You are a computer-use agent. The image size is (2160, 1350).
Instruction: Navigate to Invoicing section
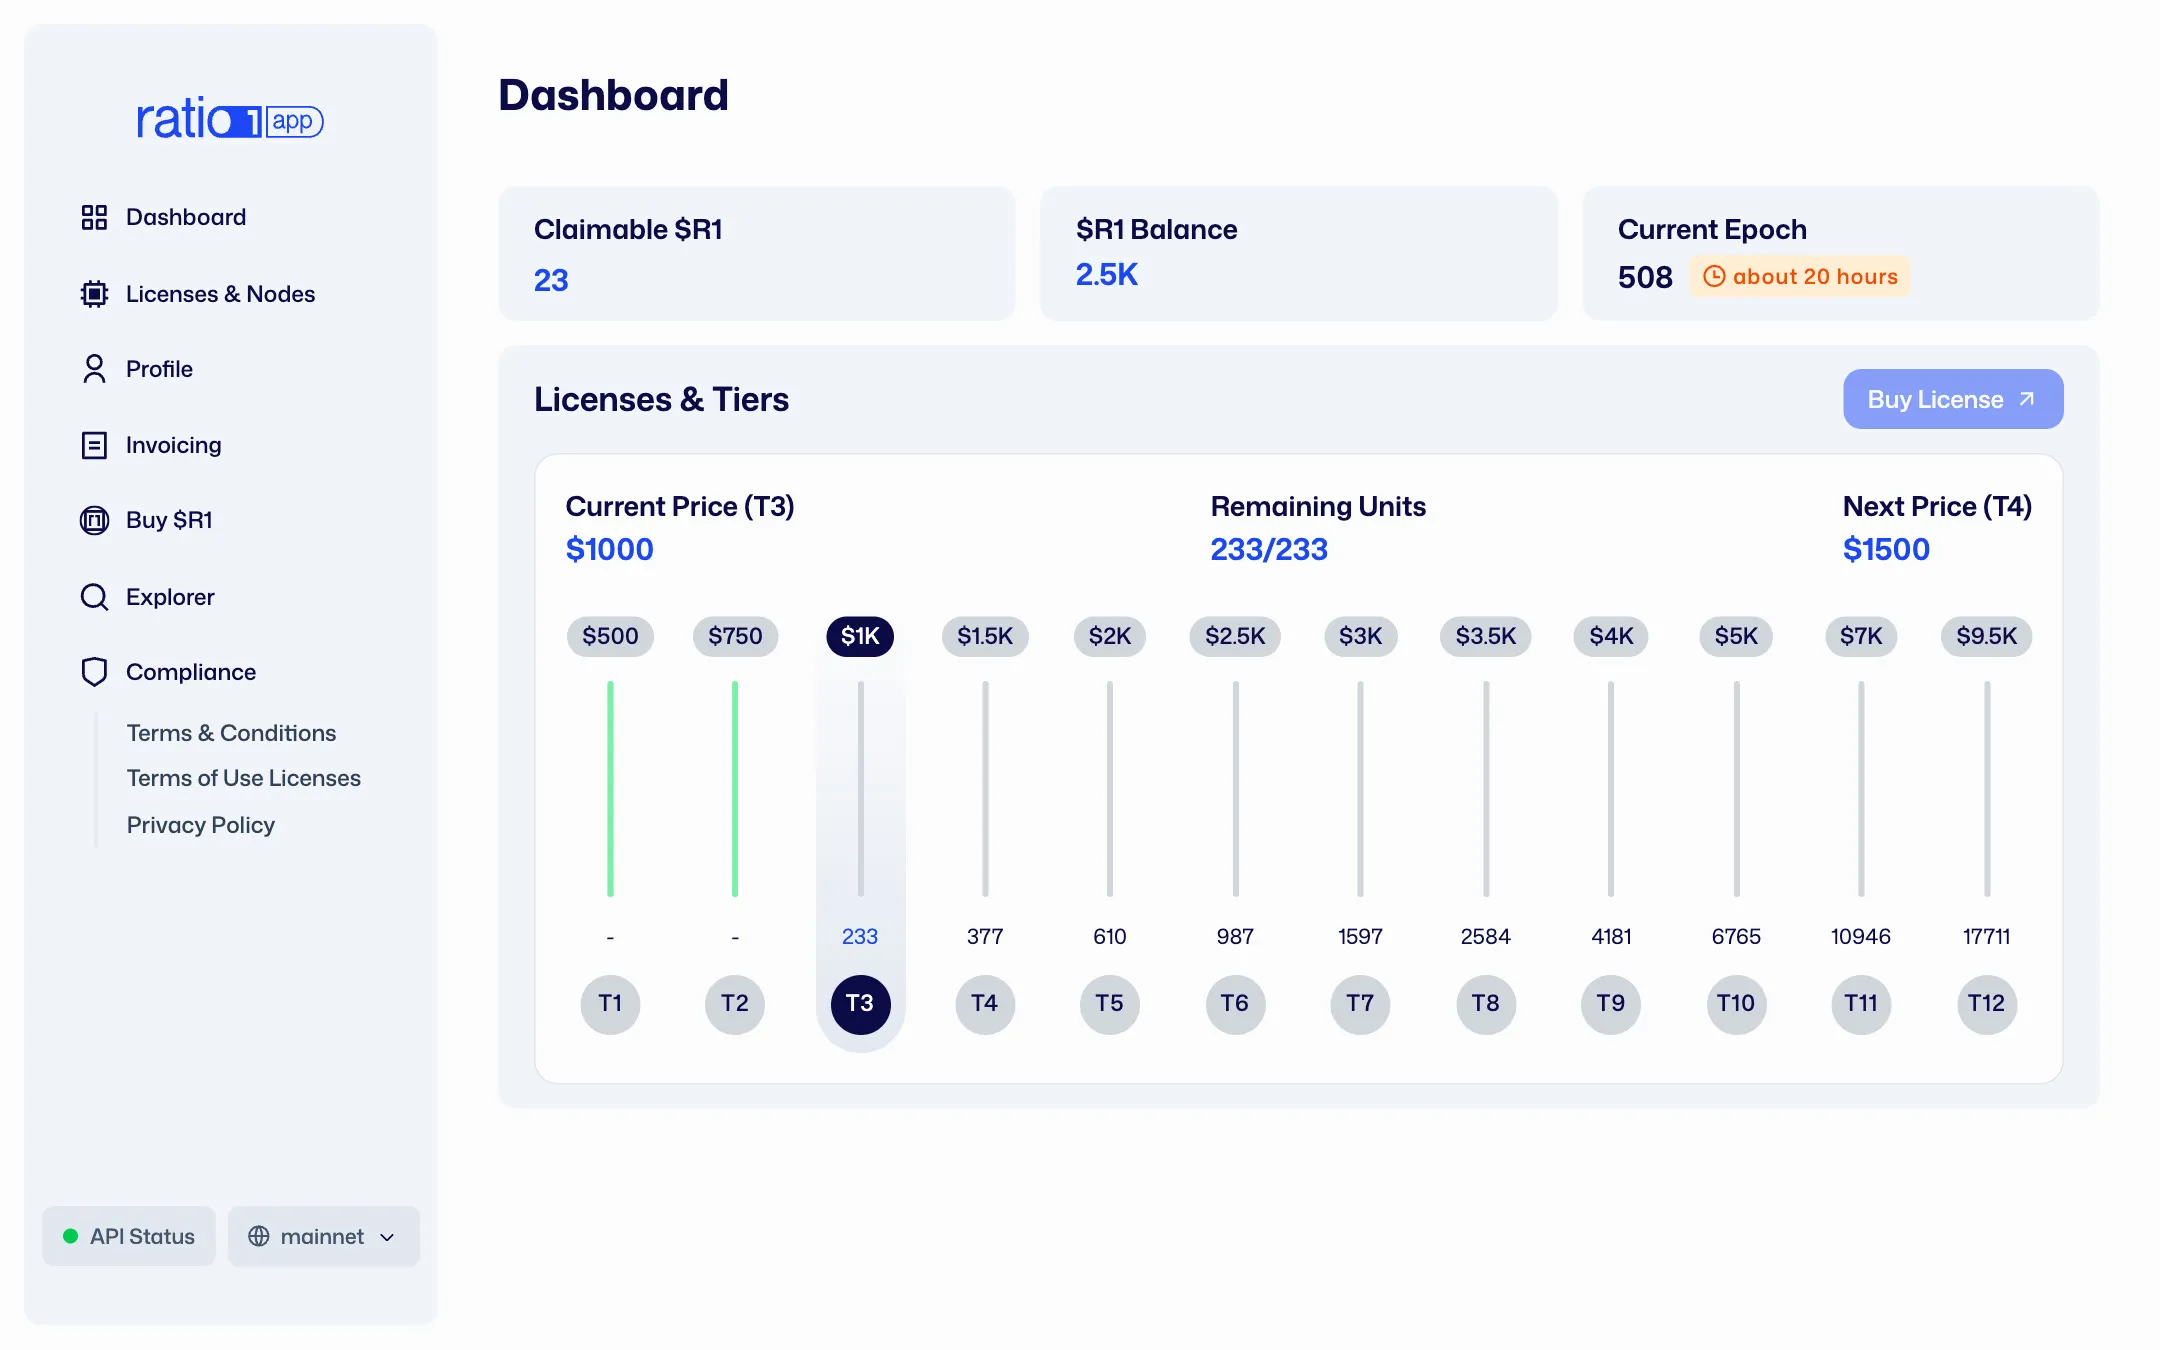point(173,445)
